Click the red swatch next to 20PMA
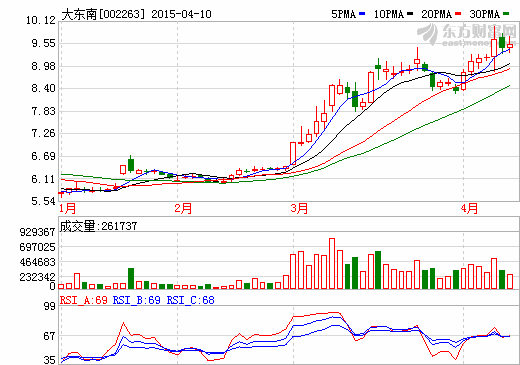Viewport: 520px width, 365px height. click(x=458, y=14)
